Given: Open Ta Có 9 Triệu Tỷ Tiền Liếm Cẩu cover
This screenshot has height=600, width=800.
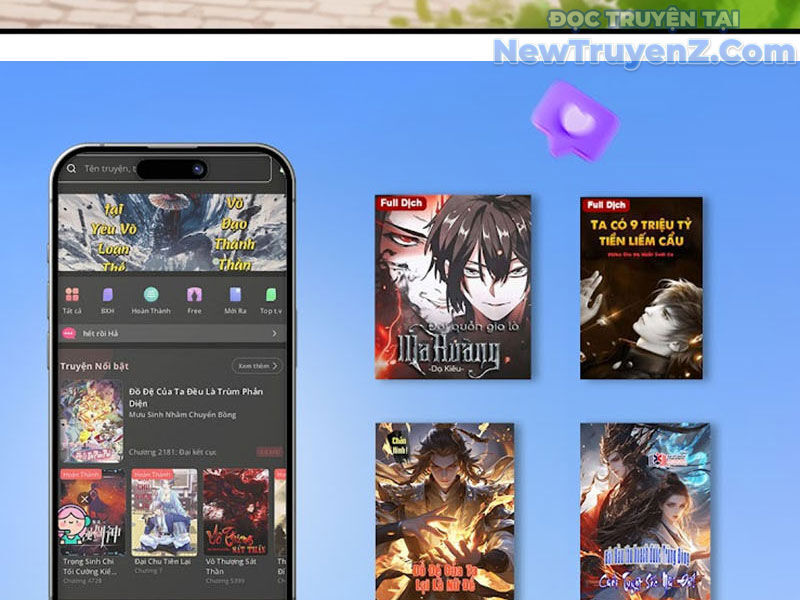Looking at the screenshot, I should [x=641, y=287].
